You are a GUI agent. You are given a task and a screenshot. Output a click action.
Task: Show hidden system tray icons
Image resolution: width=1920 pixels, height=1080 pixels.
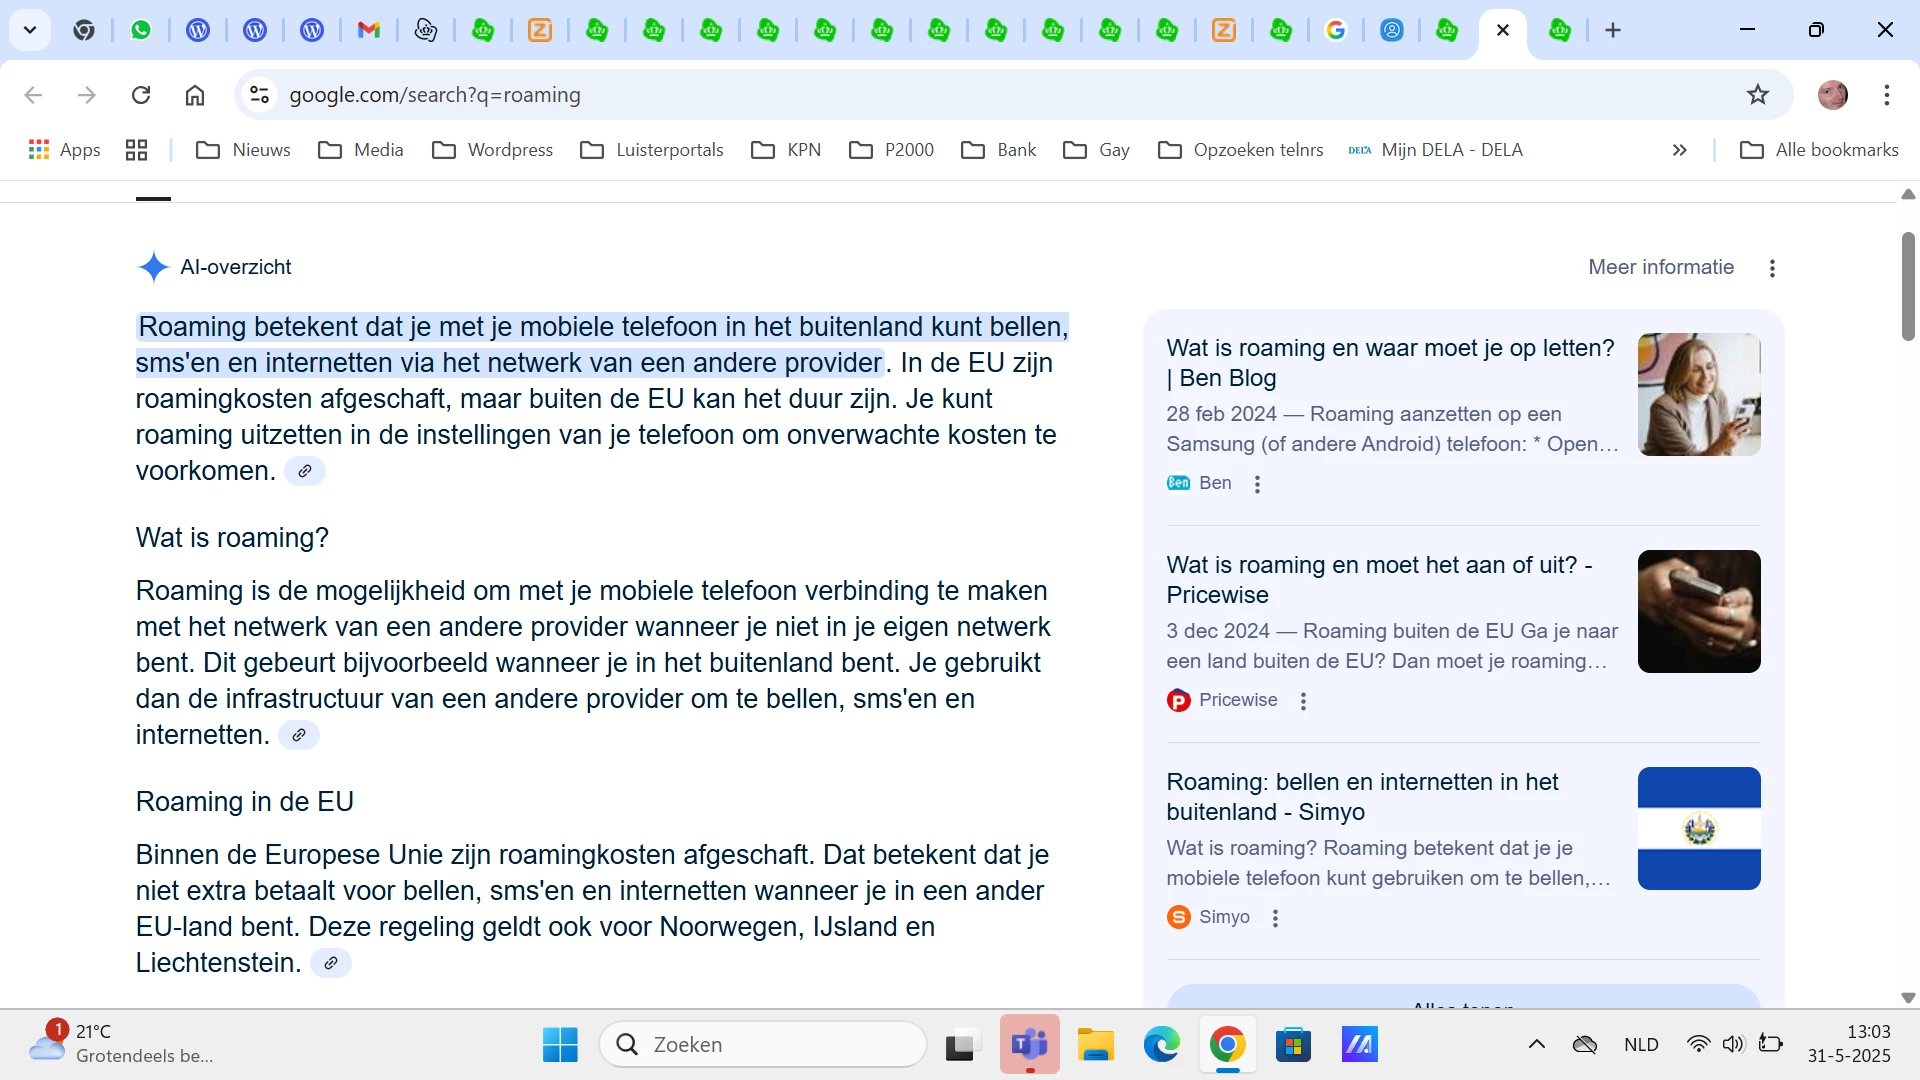pyautogui.click(x=1537, y=1045)
